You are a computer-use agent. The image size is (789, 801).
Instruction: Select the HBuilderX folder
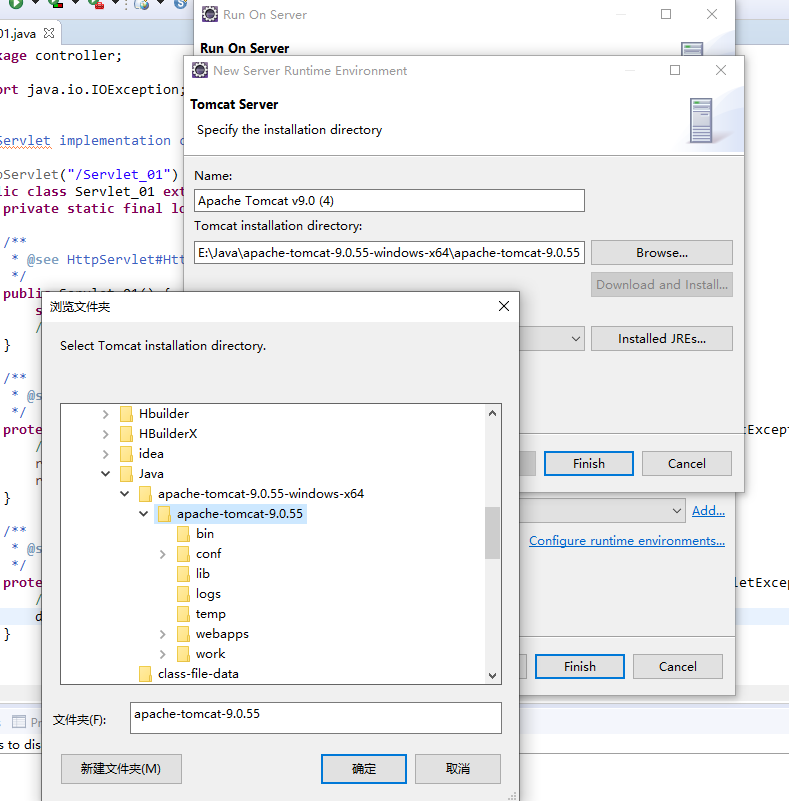pos(168,434)
